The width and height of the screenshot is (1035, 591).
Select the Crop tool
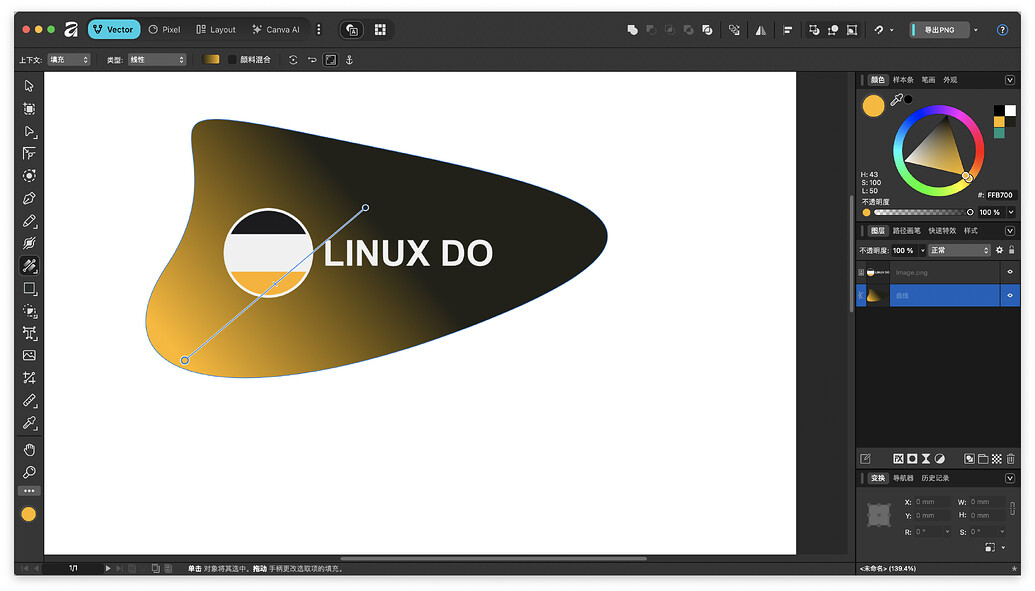point(29,378)
